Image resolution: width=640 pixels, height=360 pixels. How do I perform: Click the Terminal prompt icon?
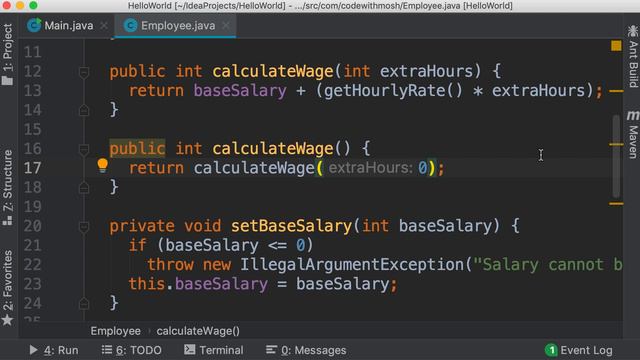[x=189, y=350]
